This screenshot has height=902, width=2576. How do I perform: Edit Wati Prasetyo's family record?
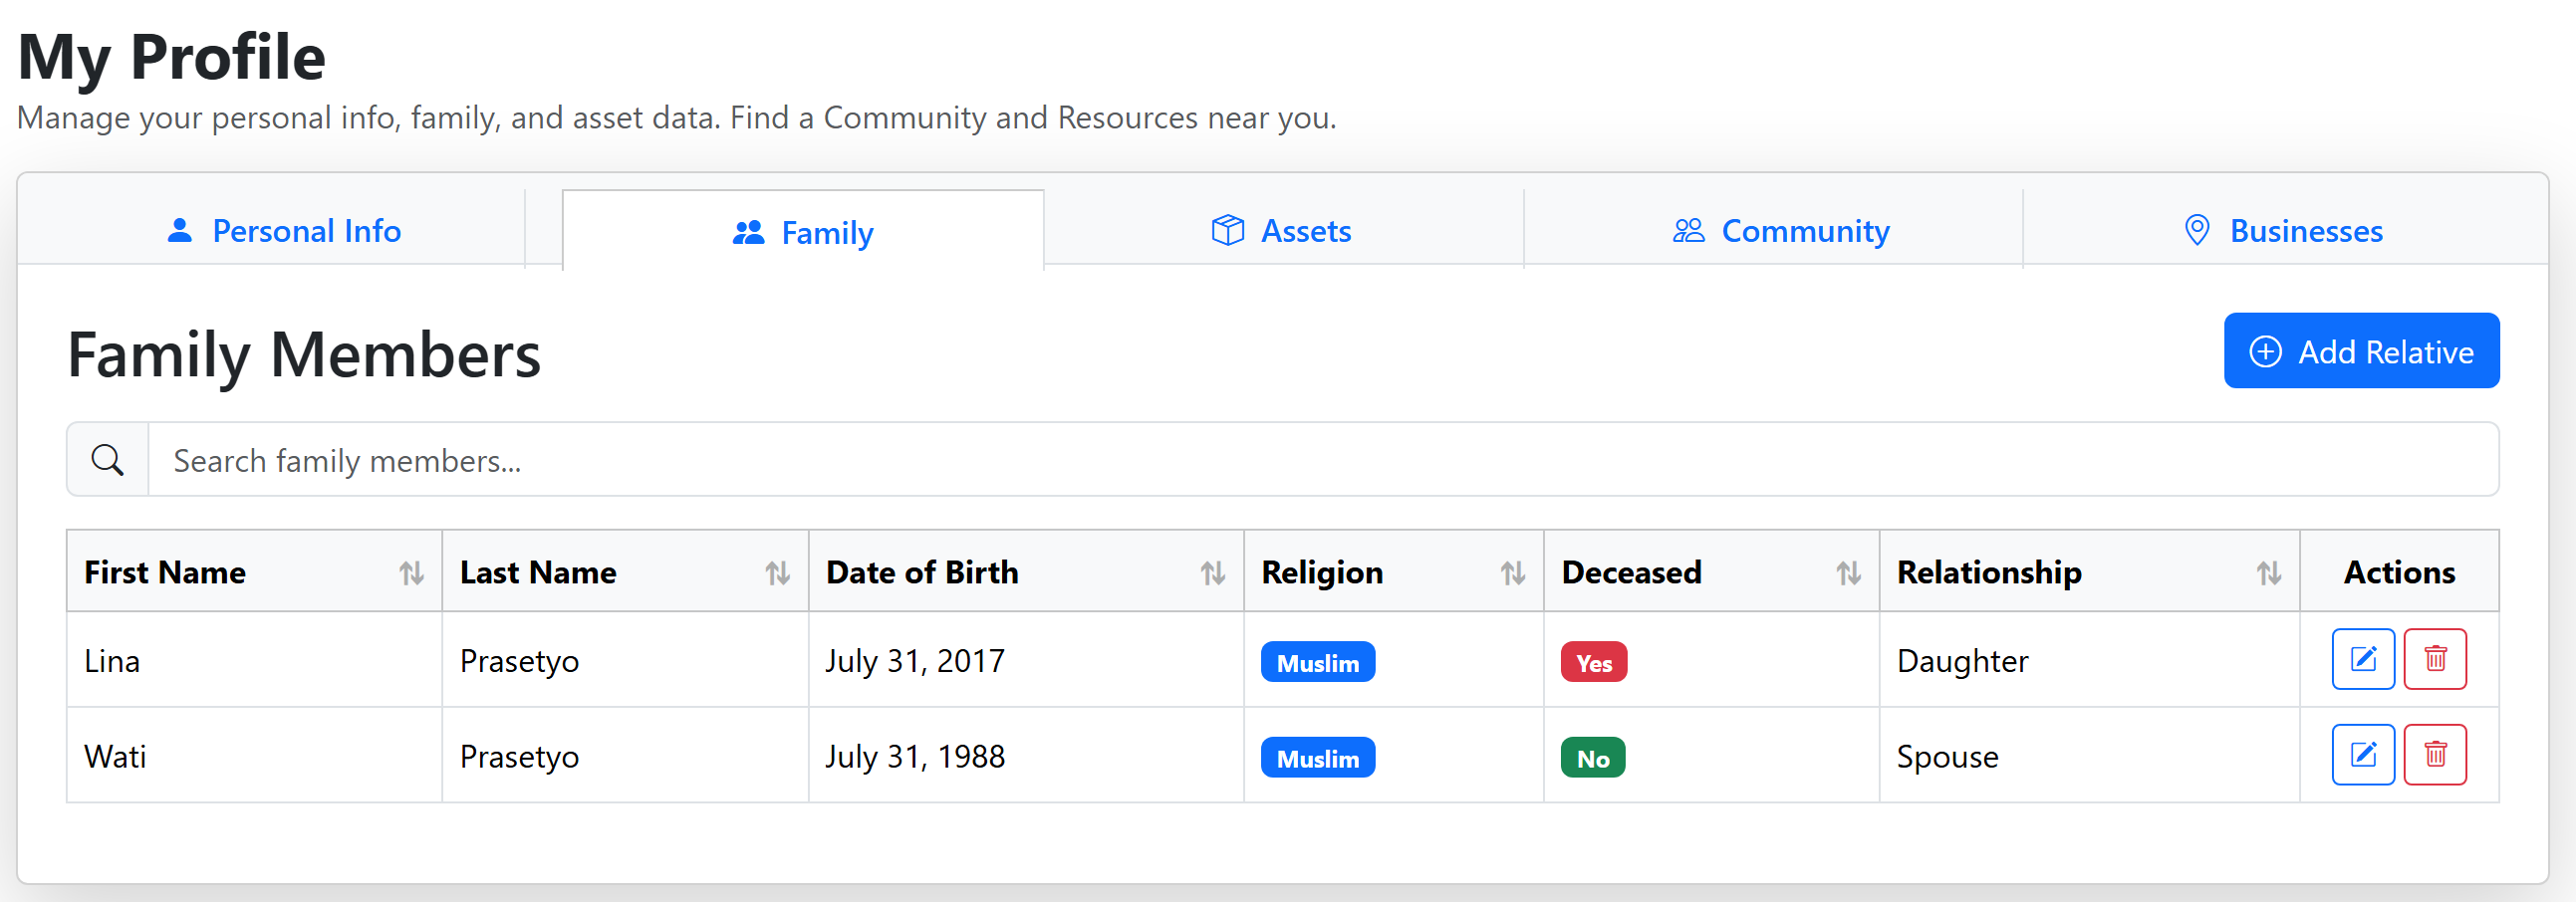[x=2362, y=755]
